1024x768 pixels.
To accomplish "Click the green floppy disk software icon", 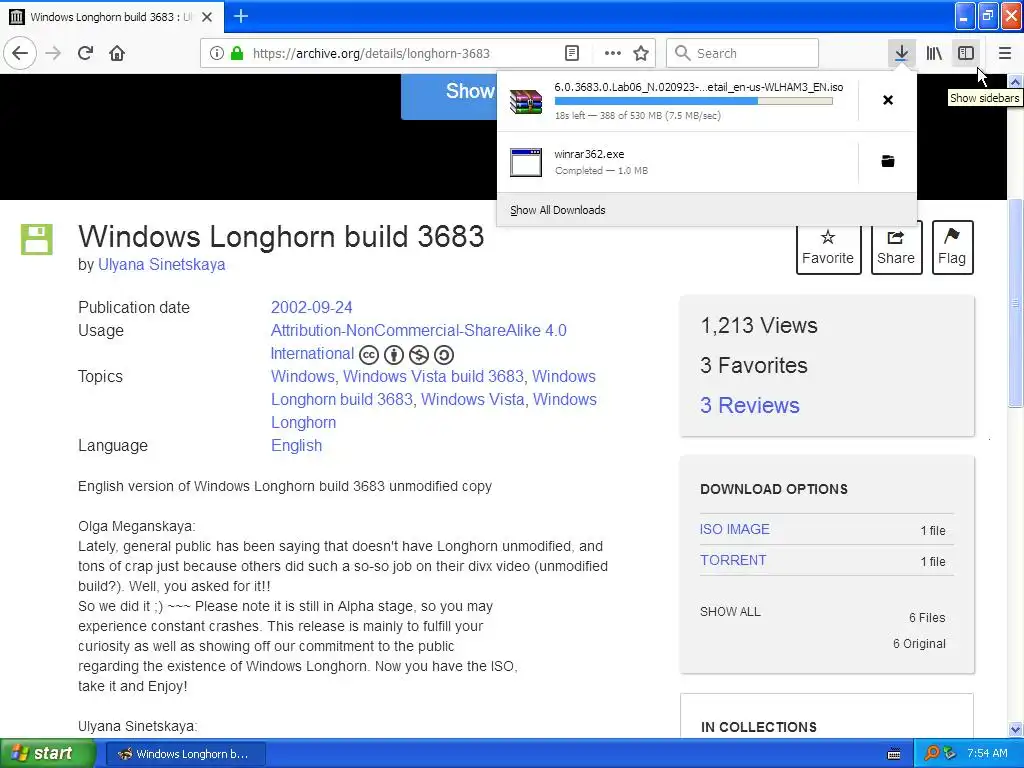I will point(37,240).
